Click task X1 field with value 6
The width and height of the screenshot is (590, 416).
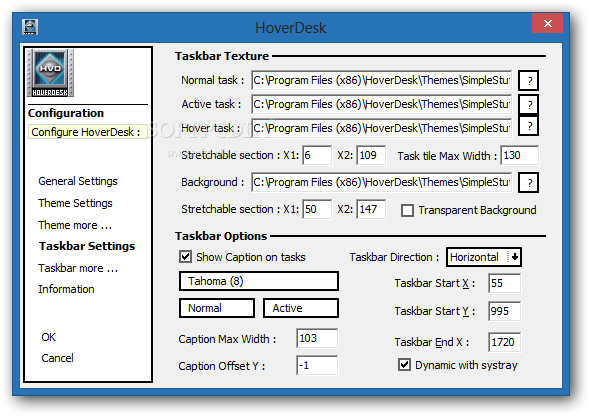(x=317, y=155)
